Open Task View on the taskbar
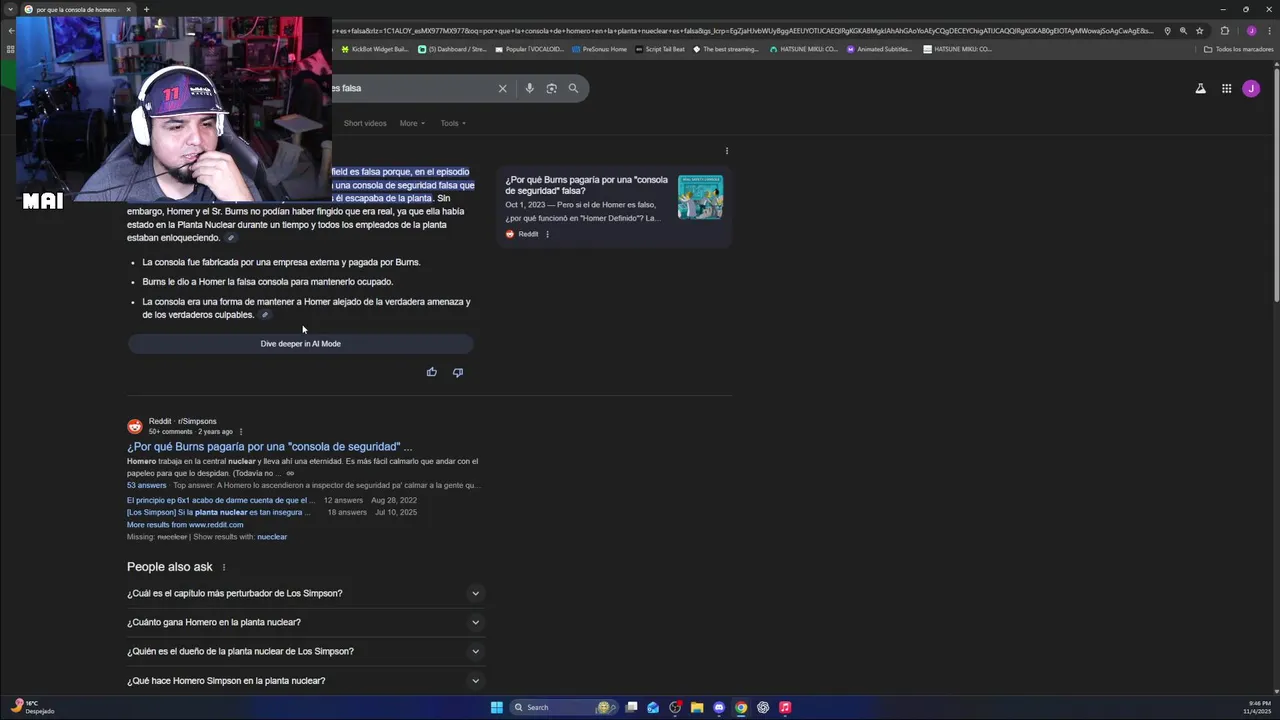1280x720 pixels. [632, 707]
